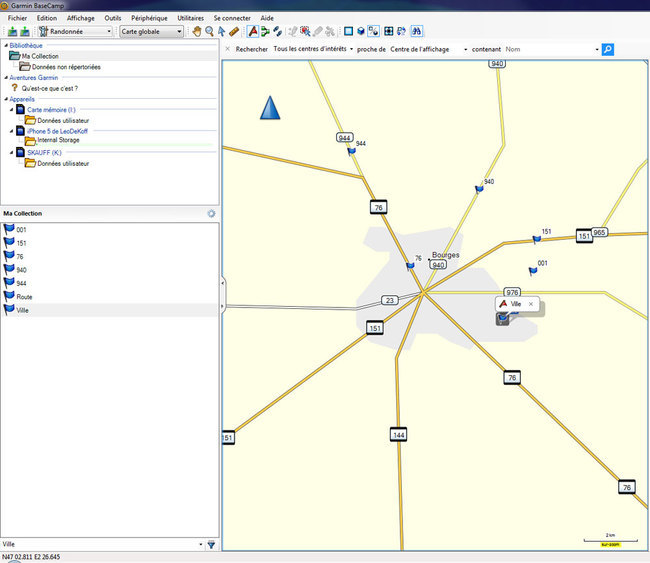Click the Nom search input field

549,49
